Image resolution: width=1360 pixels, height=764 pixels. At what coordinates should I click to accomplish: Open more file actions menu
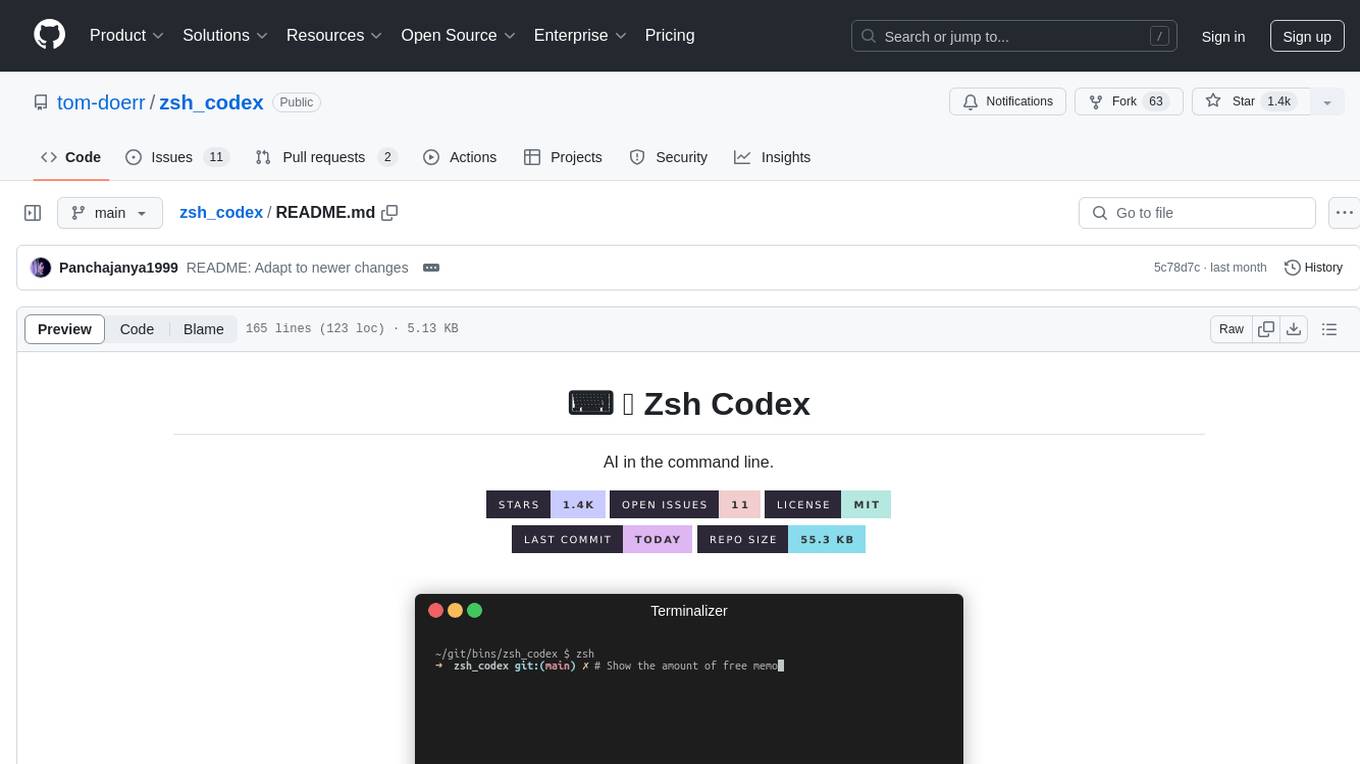(x=1344, y=213)
